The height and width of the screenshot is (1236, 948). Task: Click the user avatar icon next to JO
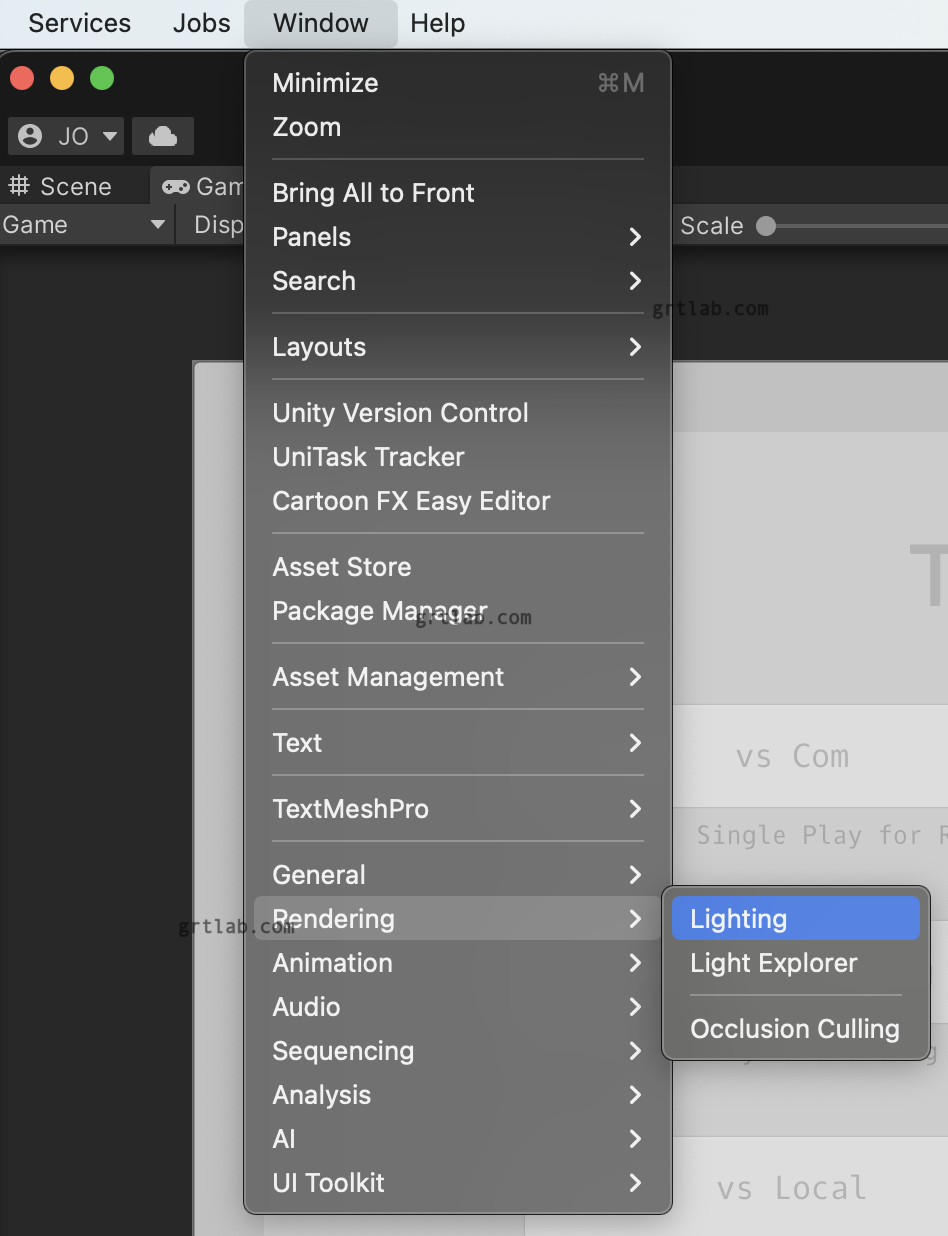click(x=29, y=135)
